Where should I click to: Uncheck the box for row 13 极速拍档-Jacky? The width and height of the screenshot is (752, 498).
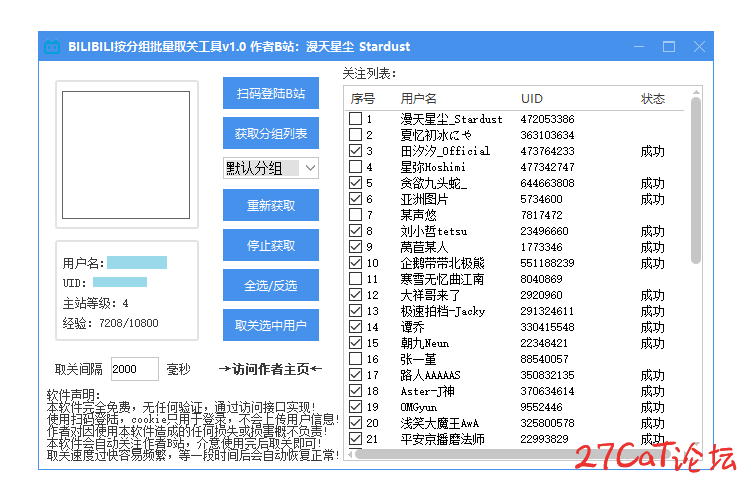pyautogui.click(x=355, y=310)
